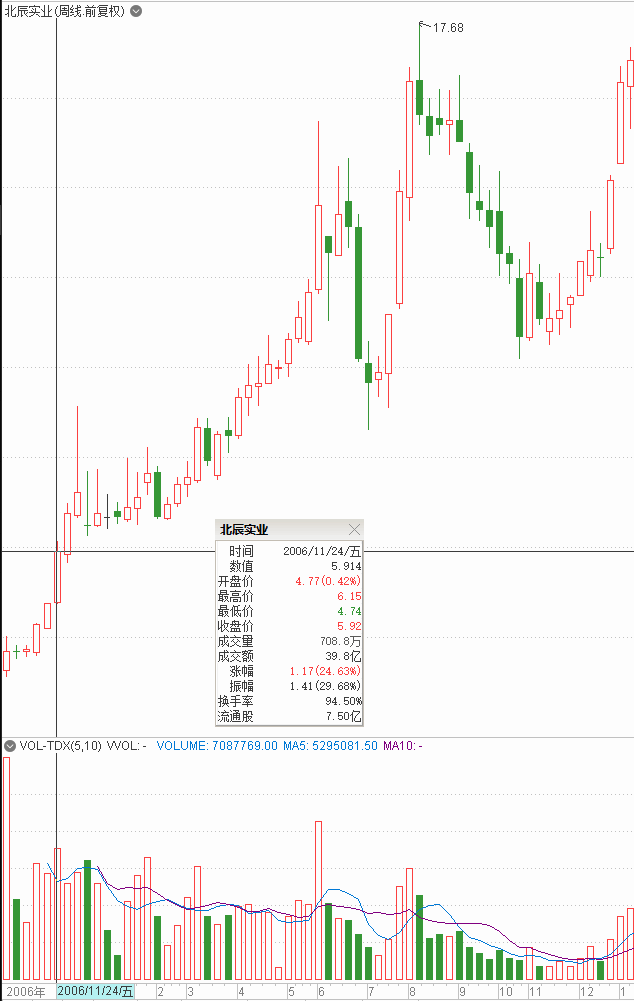This screenshot has height=1001, width=634.
Task: Click the purple MA10 label
Action: click(x=402, y=745)
